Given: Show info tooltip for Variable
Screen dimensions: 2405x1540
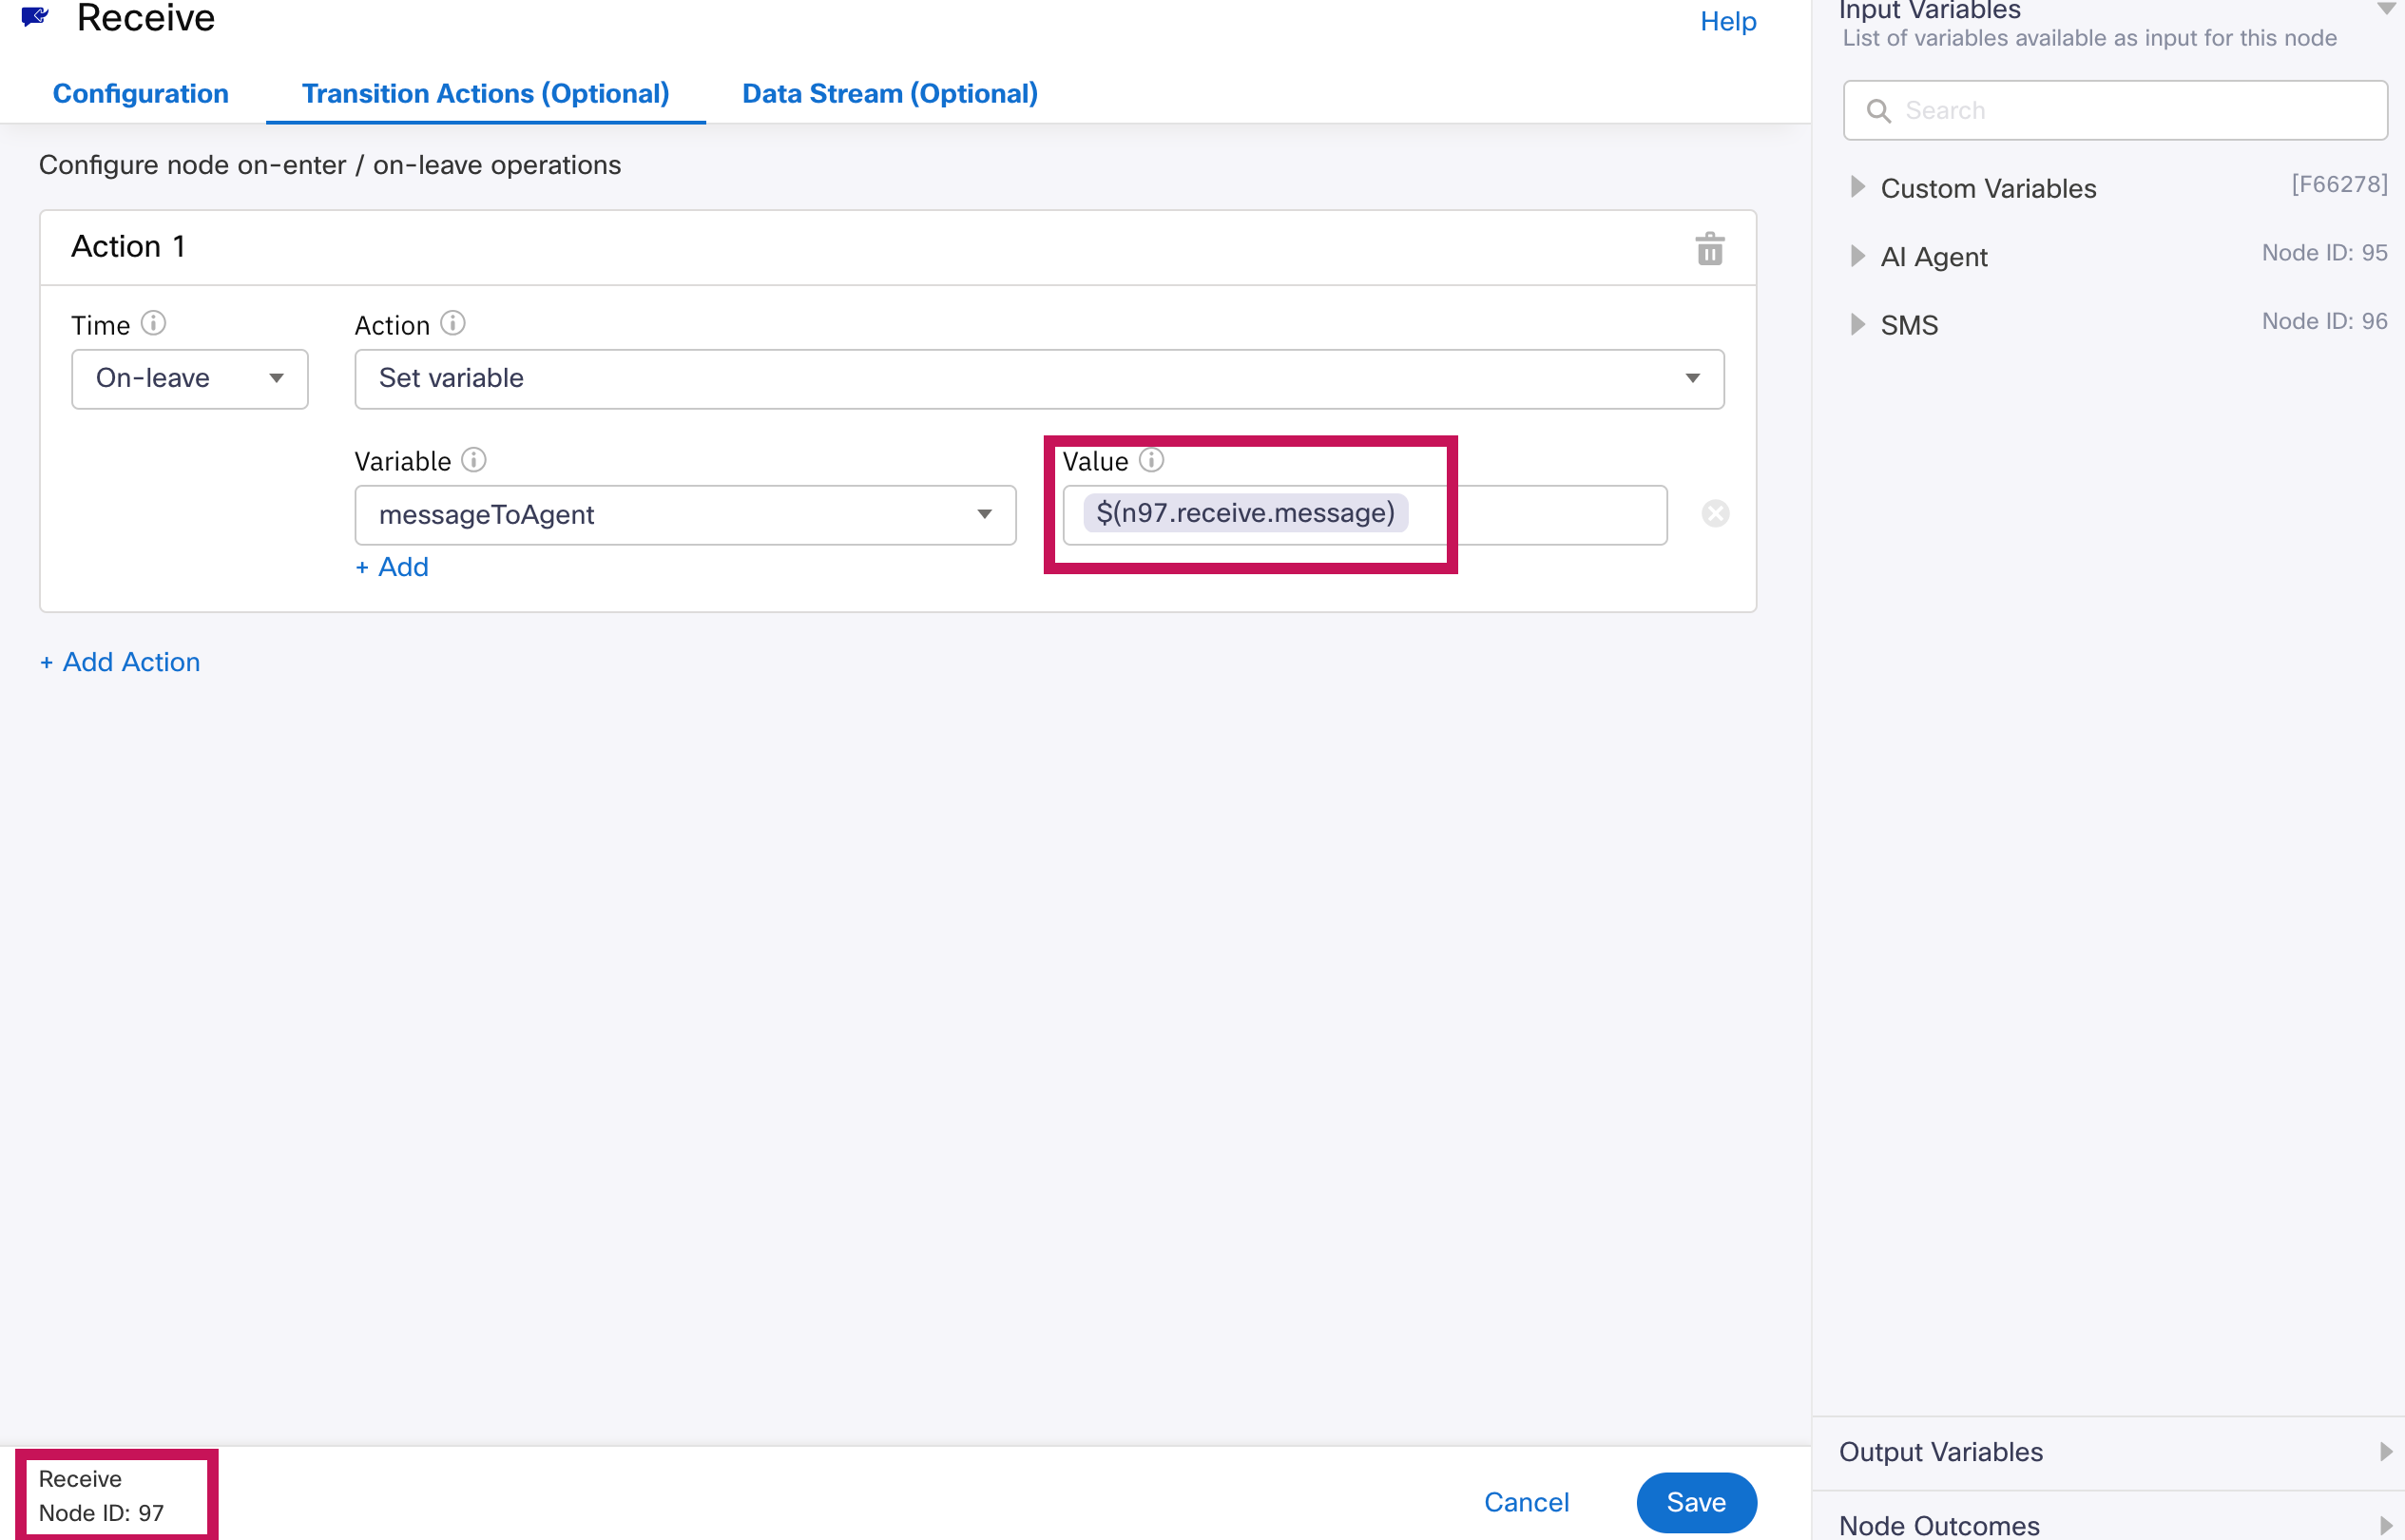Looking at the screenshot, I should [474, 460].
